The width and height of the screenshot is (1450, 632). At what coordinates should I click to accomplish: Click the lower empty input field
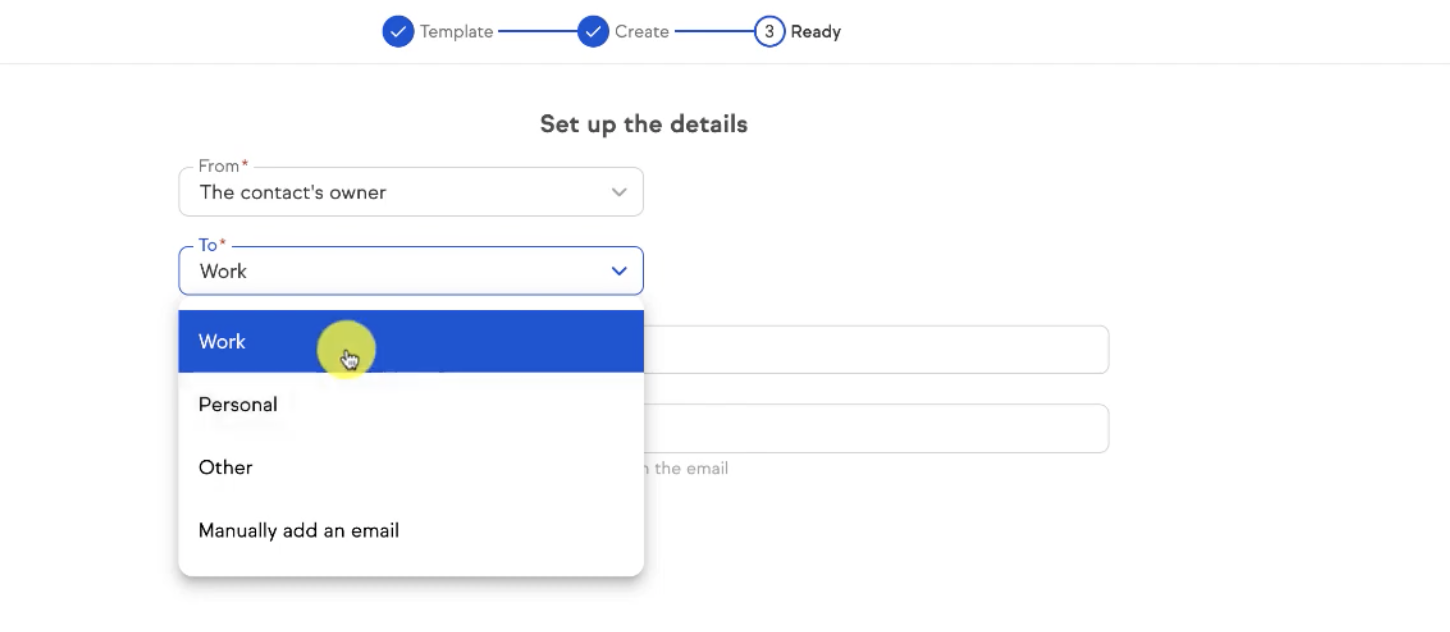pyautogui.click(x=880, y=427)
